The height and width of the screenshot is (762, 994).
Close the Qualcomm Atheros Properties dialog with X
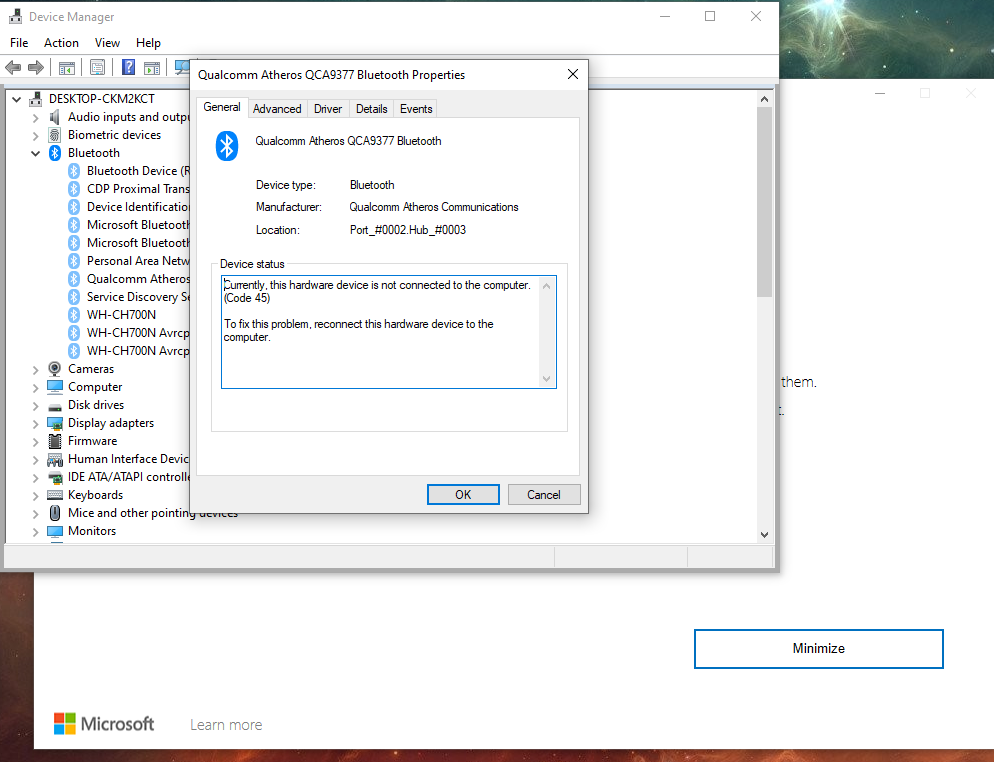573,74
